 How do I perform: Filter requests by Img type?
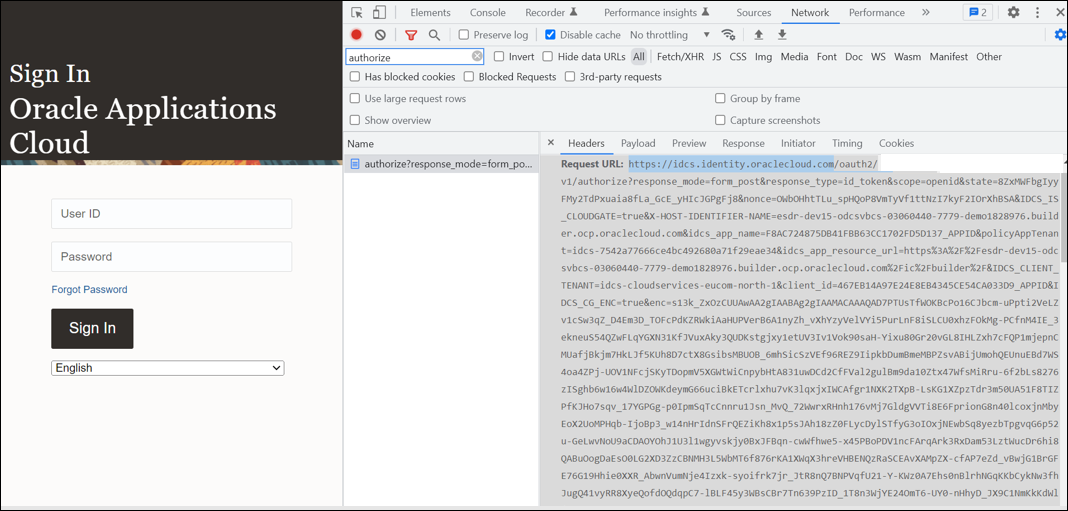tap(764, 57)
